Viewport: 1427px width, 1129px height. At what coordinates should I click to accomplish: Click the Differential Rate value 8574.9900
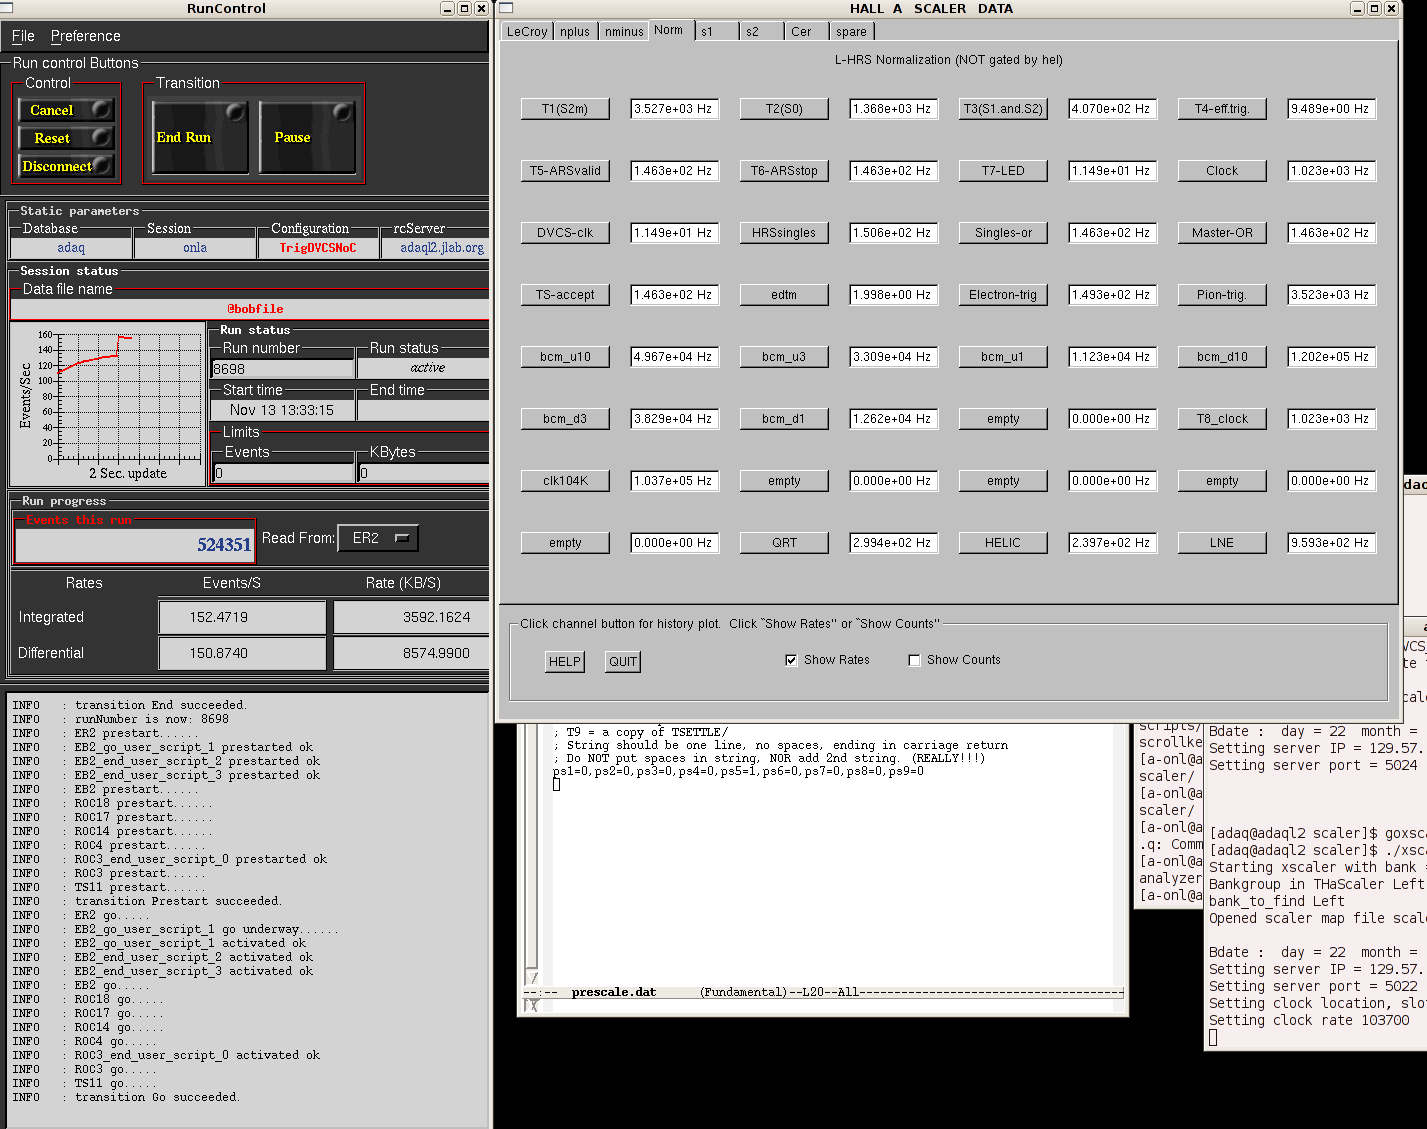tap(411, 653)
